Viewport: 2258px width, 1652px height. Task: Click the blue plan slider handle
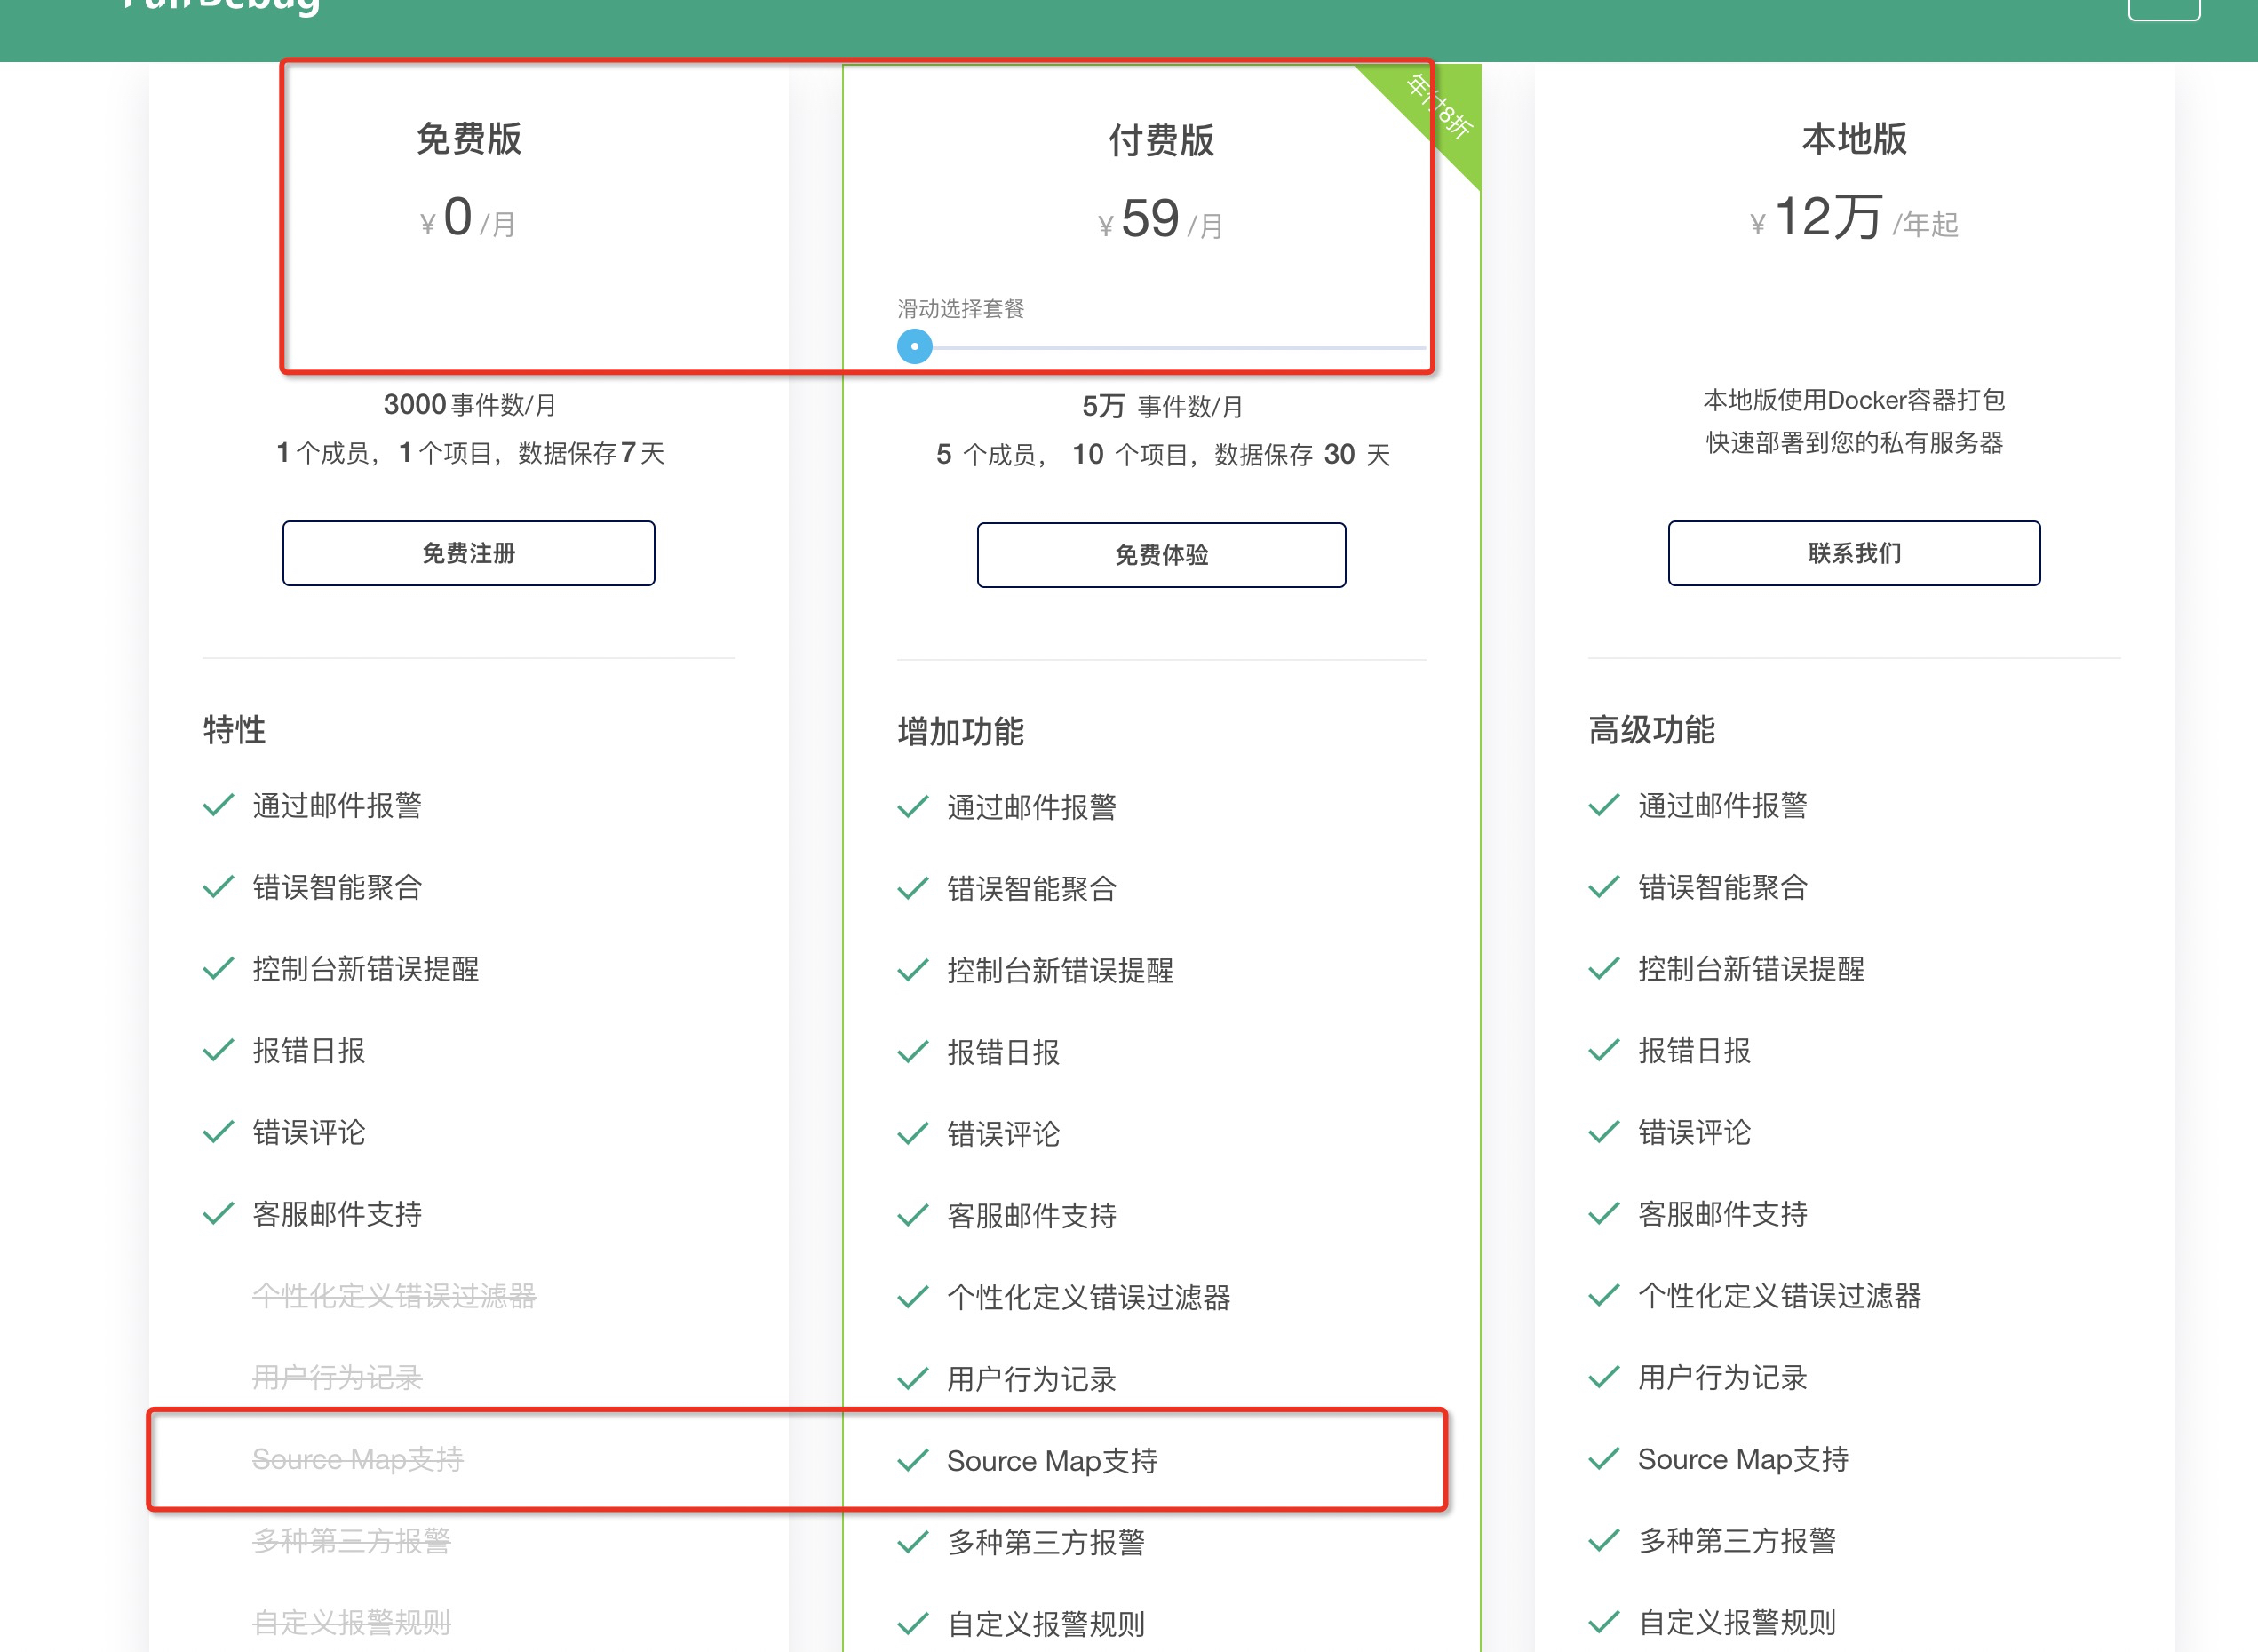pos(914,347)
